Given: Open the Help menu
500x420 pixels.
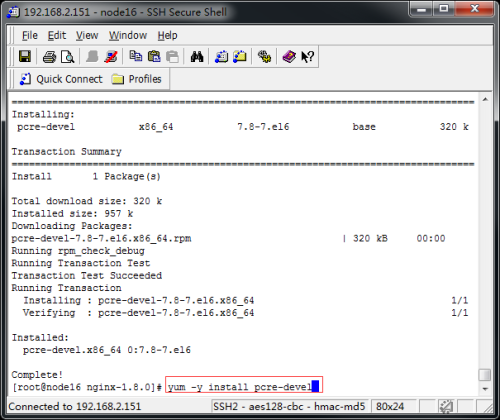Looking at the screenshot, I should [167, 35].
